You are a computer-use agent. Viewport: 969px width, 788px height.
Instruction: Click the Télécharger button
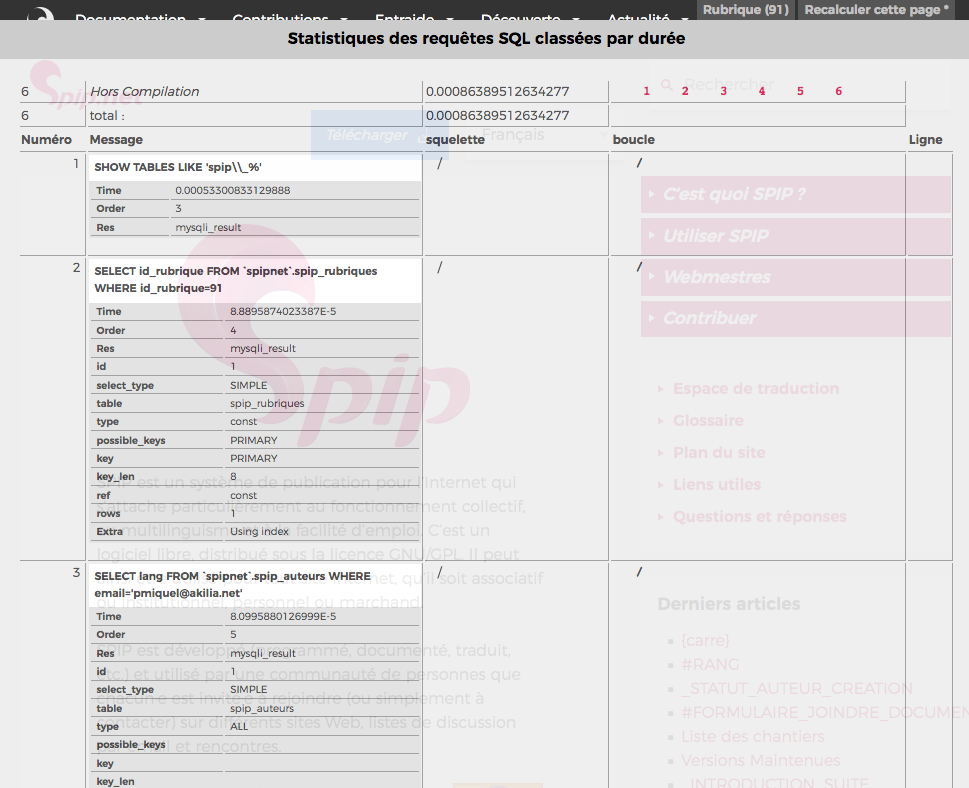click(367, 135)
